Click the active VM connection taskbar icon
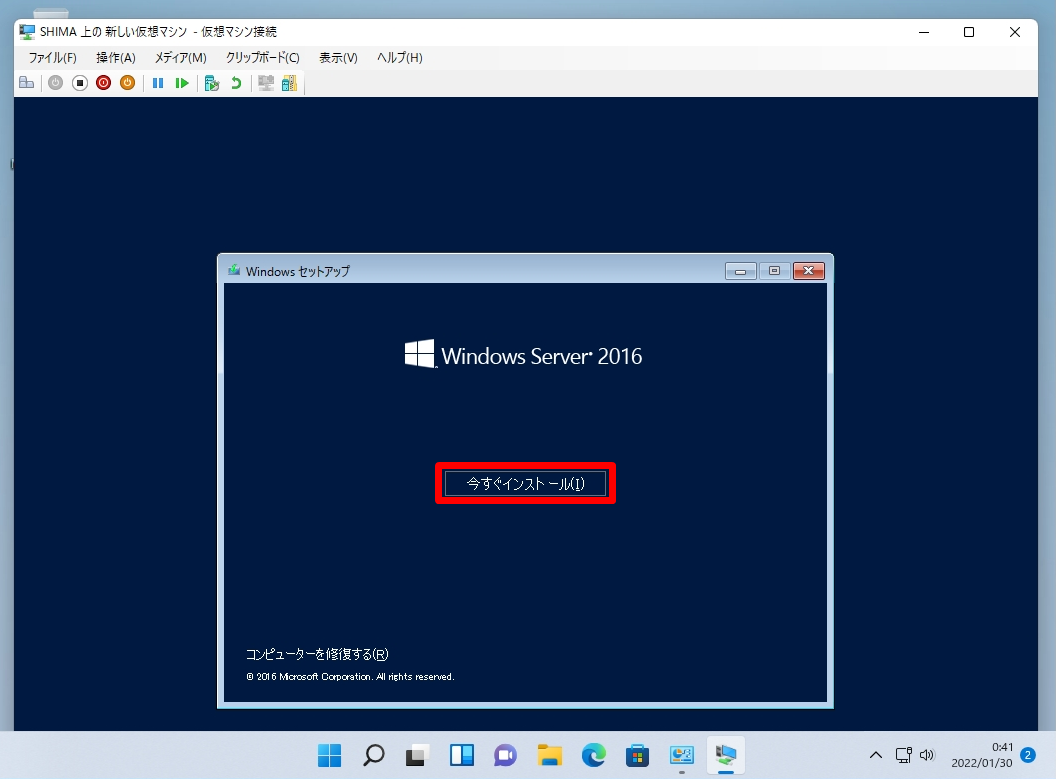Screen dimensions: 1056x779 click(x=726, y=755)
